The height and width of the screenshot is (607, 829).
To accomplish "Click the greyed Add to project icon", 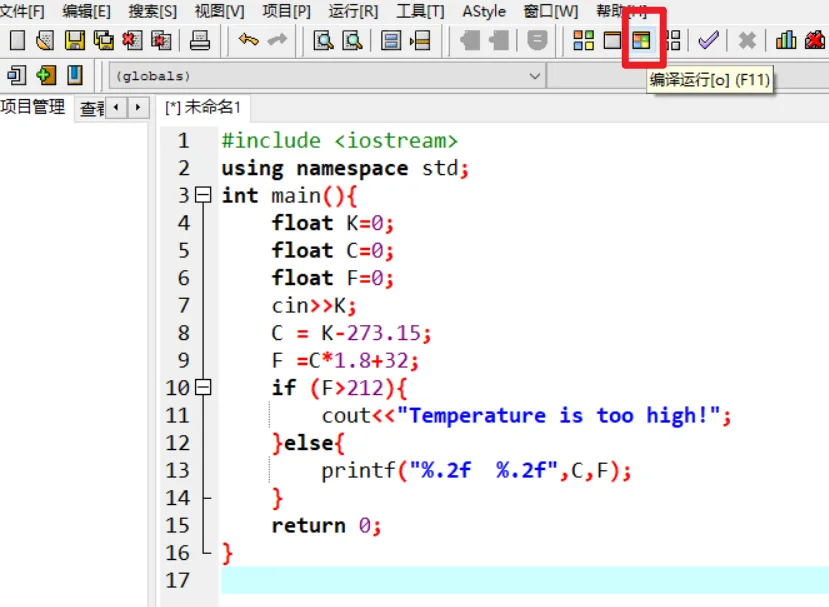I will click(x=469, y=40).
